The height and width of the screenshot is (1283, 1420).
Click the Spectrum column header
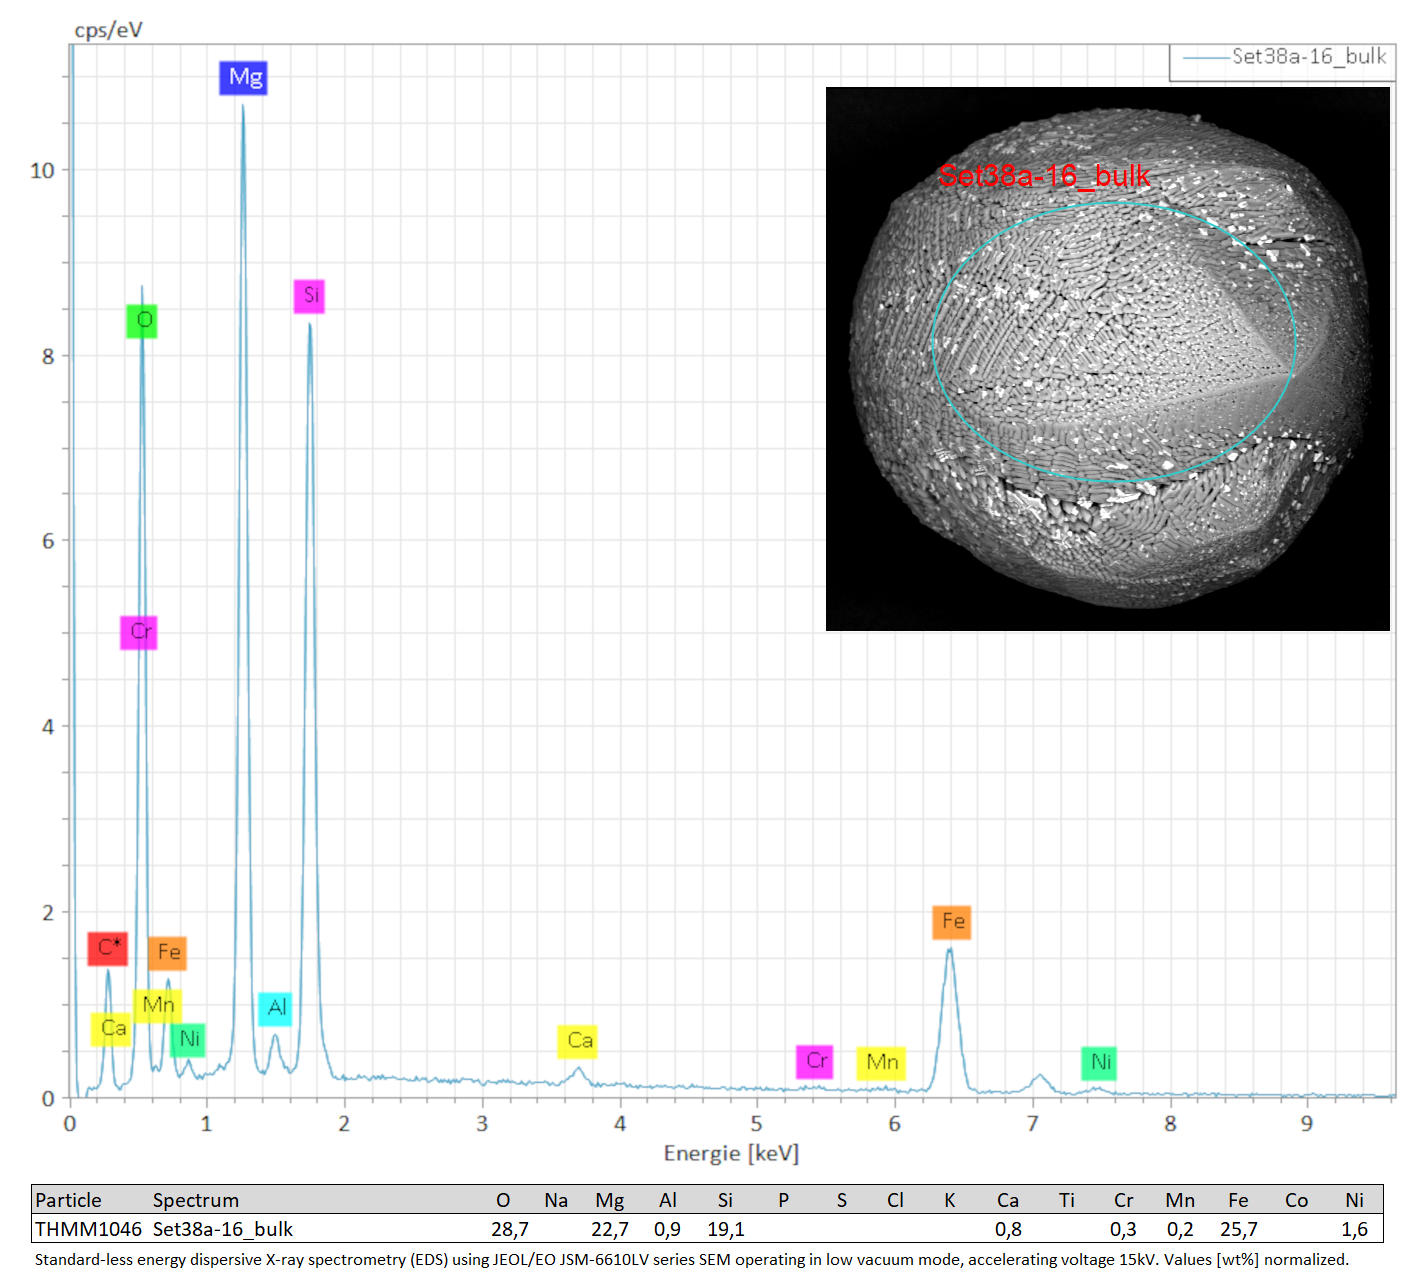196,1200
